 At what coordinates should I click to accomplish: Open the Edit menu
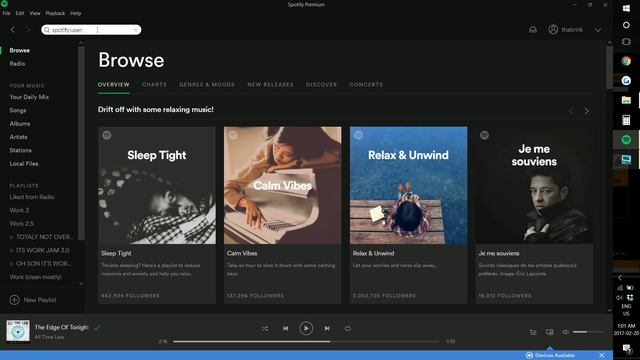(20, 13)
